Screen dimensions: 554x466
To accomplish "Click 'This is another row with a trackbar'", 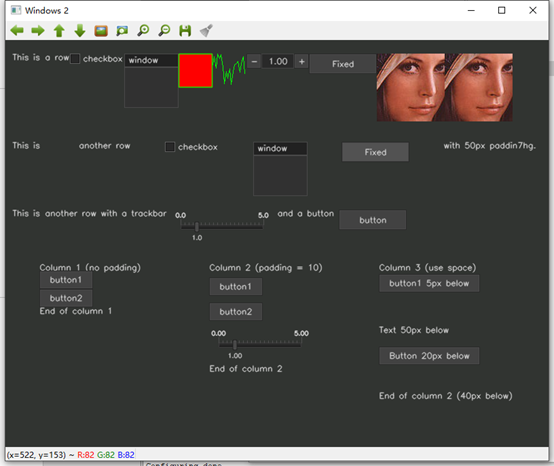I will [89, 213].
